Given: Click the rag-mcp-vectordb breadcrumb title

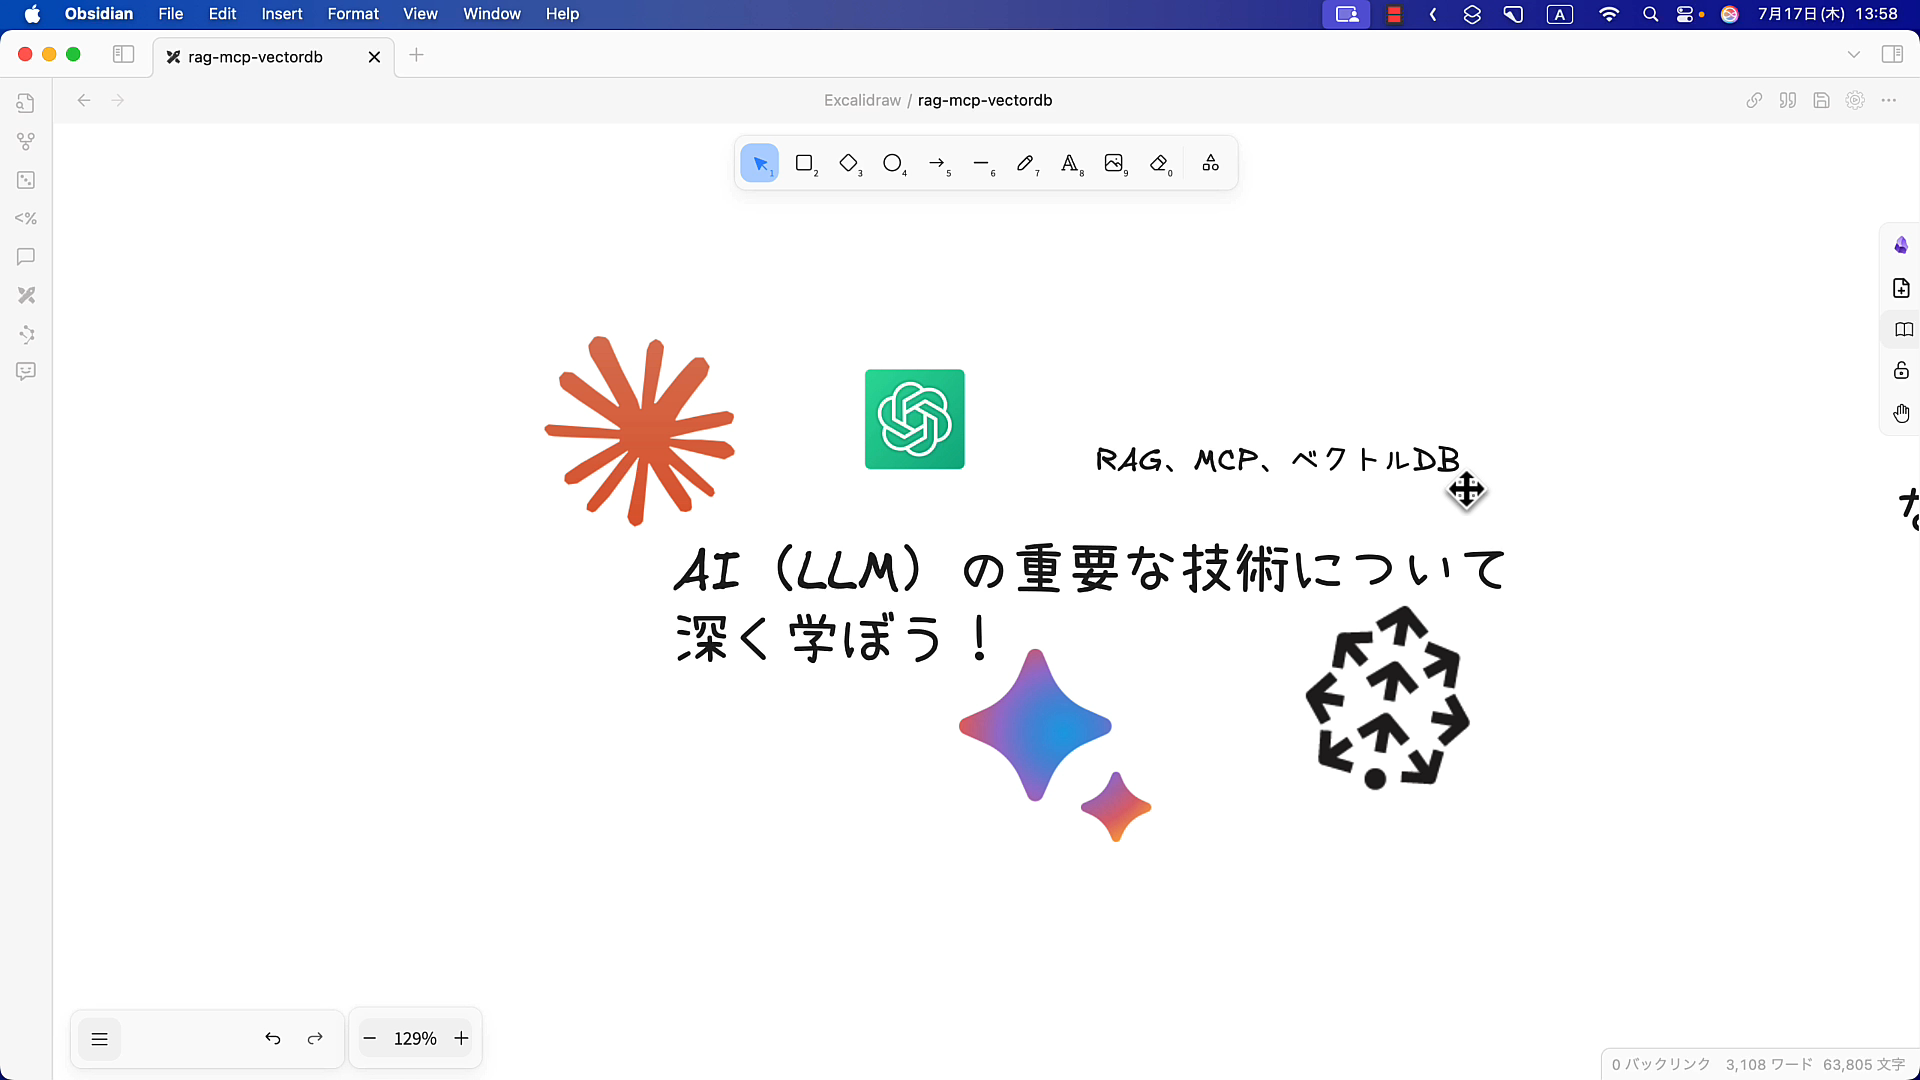Looking at the screenshot, I should click(x=985, y=100).
